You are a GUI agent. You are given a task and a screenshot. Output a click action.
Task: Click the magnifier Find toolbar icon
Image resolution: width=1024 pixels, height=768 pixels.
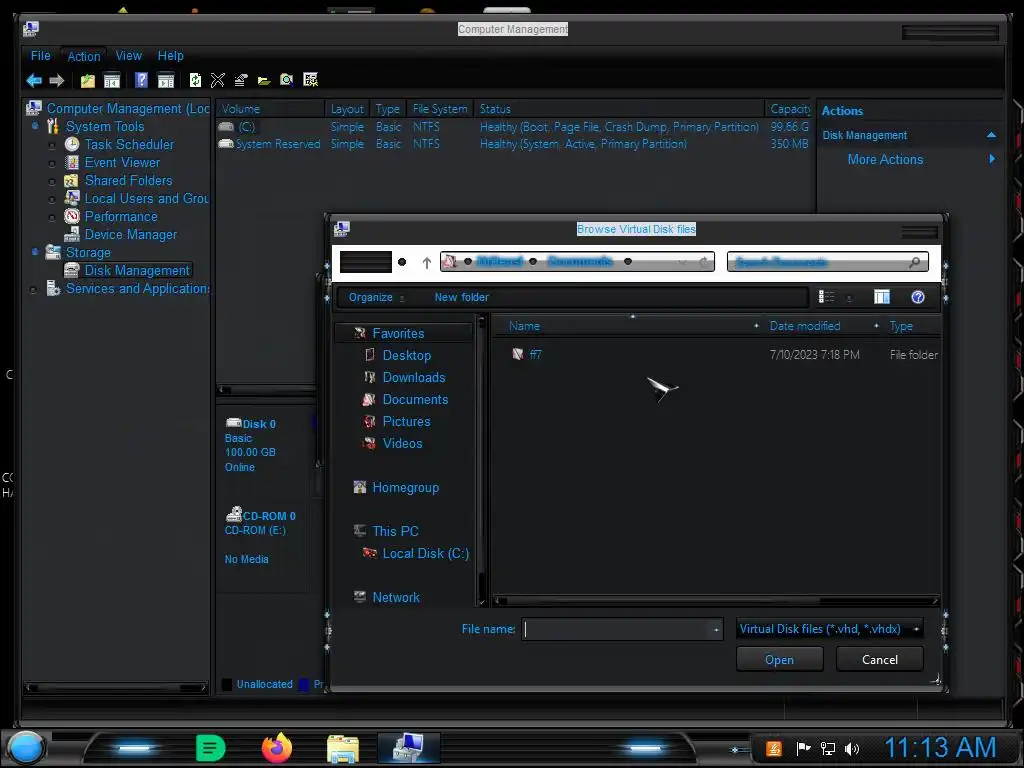[287, 80]
